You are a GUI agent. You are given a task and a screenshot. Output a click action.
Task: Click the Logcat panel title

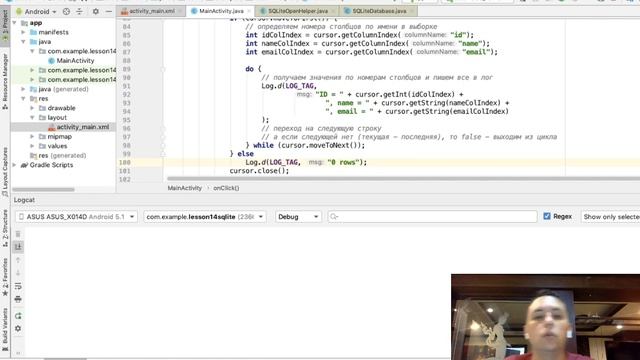point(24,200)
